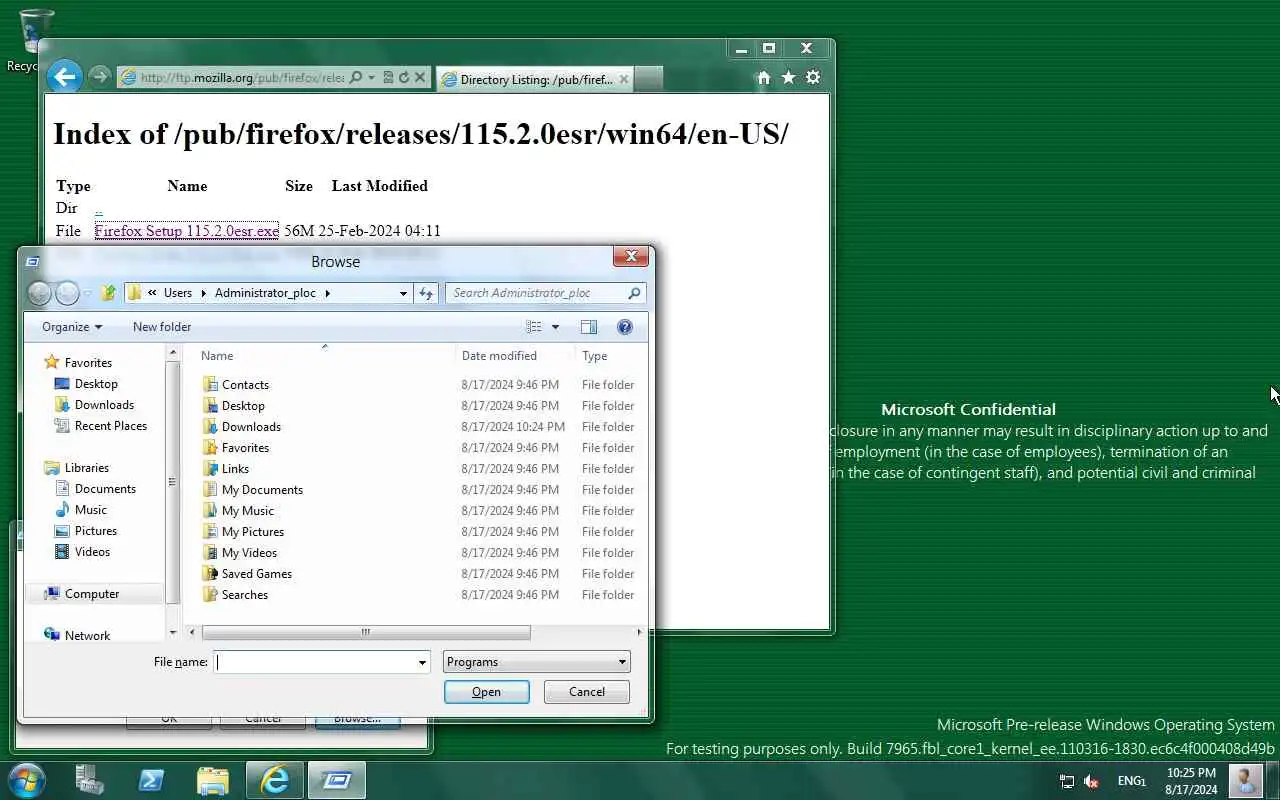The image size is (1280, 800).
Task: Select Computer in the navigation pane
Action: coord(92,594)
